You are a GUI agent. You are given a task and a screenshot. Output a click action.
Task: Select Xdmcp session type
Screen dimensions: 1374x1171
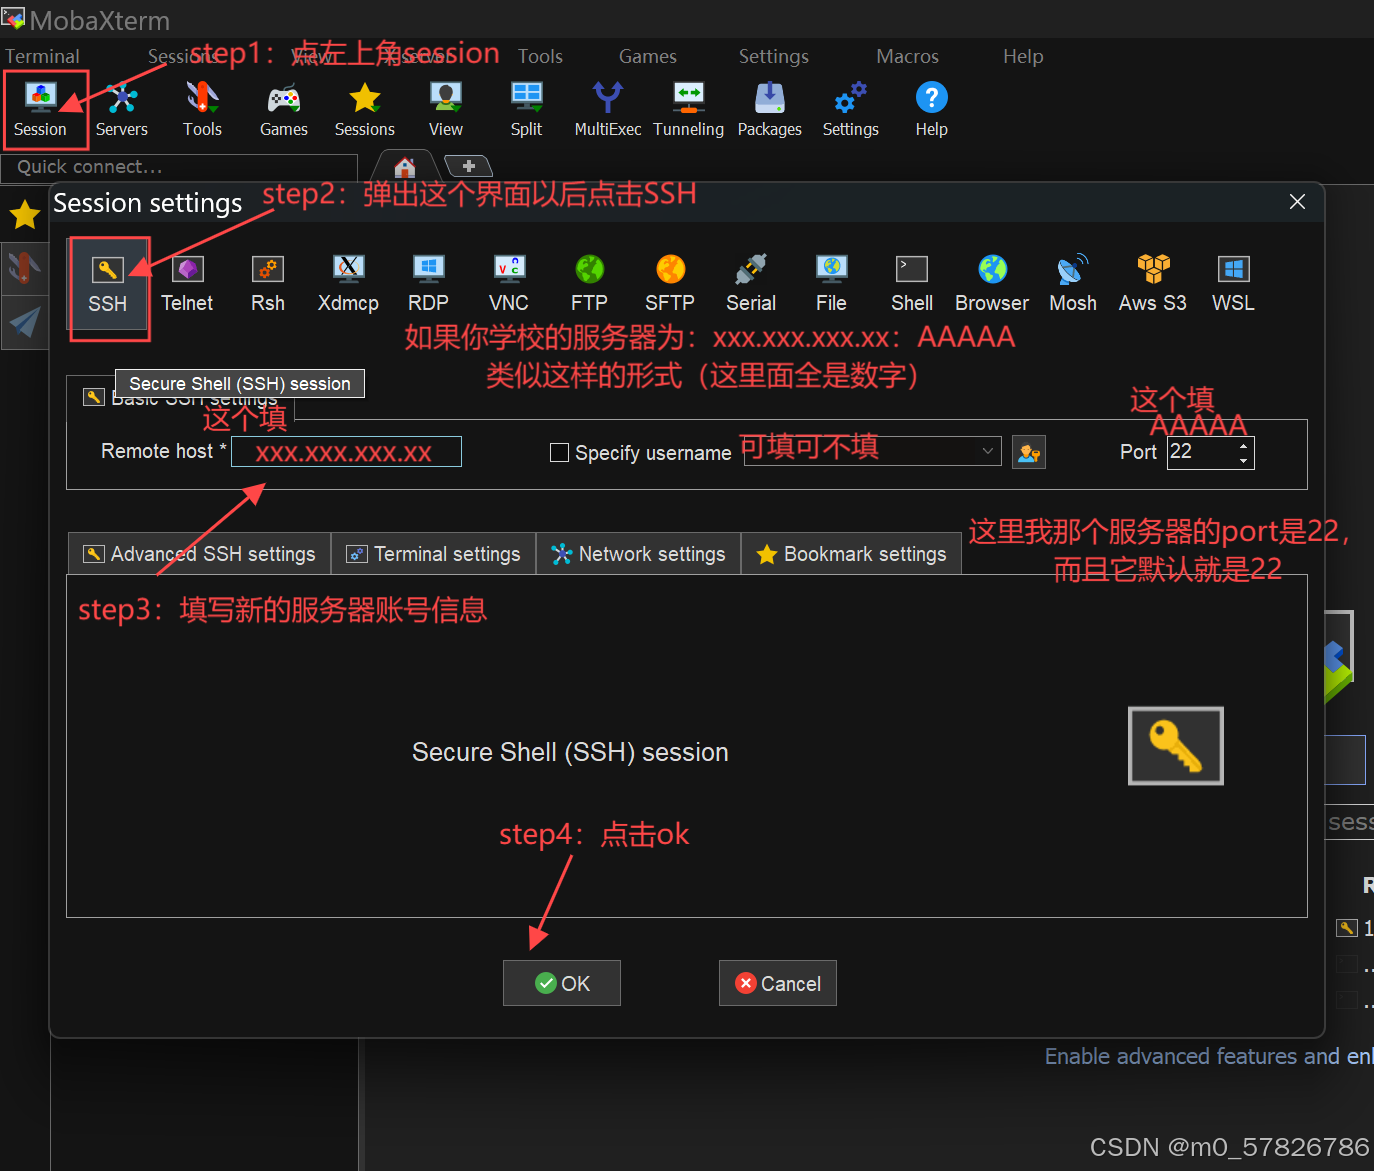tap(348, 284)
